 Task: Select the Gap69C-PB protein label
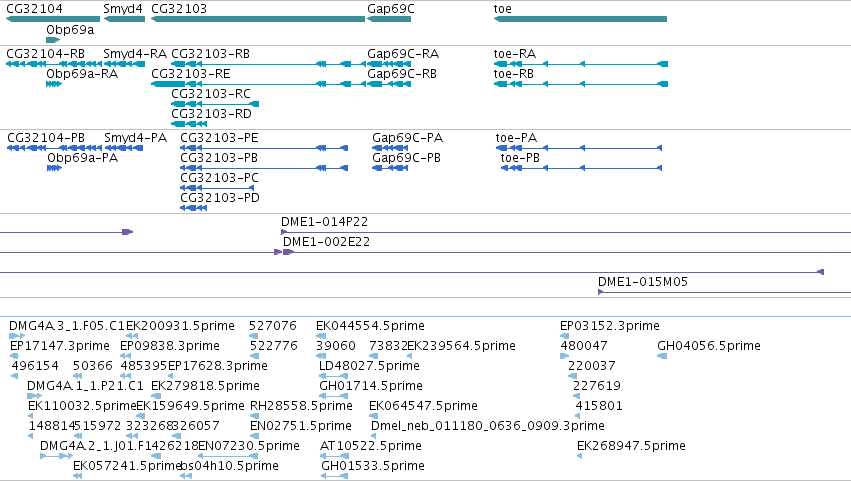407,158
